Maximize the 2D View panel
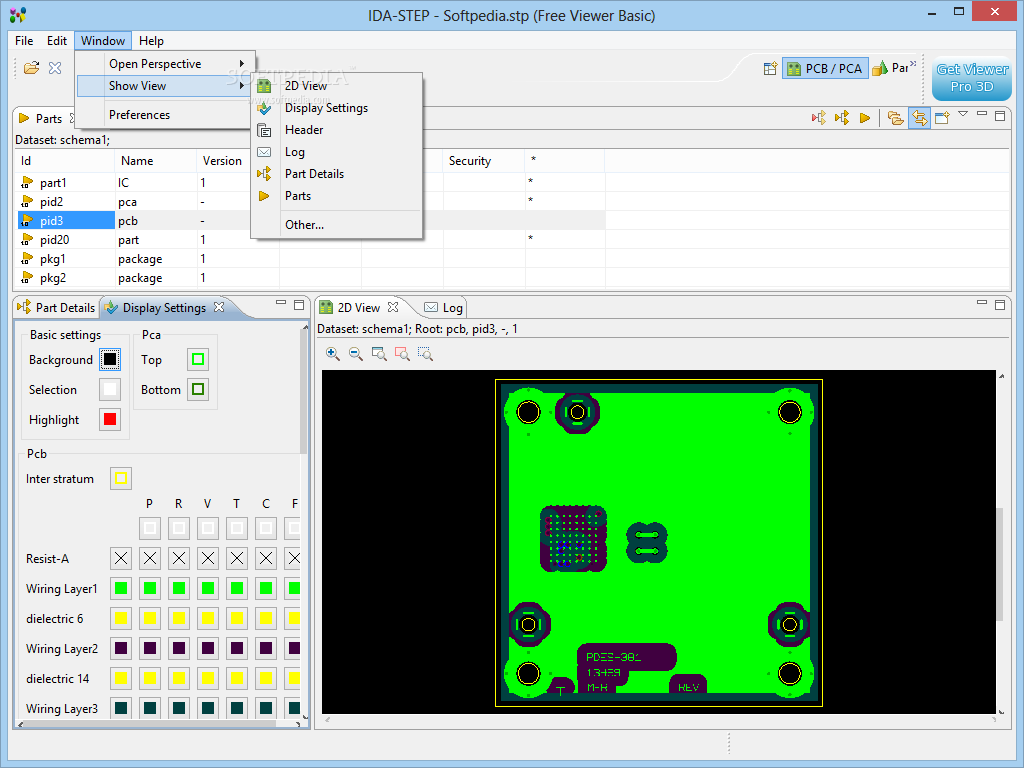Image resolution: width=1024 pixels, height=768 pixels. click(1000, 304)
